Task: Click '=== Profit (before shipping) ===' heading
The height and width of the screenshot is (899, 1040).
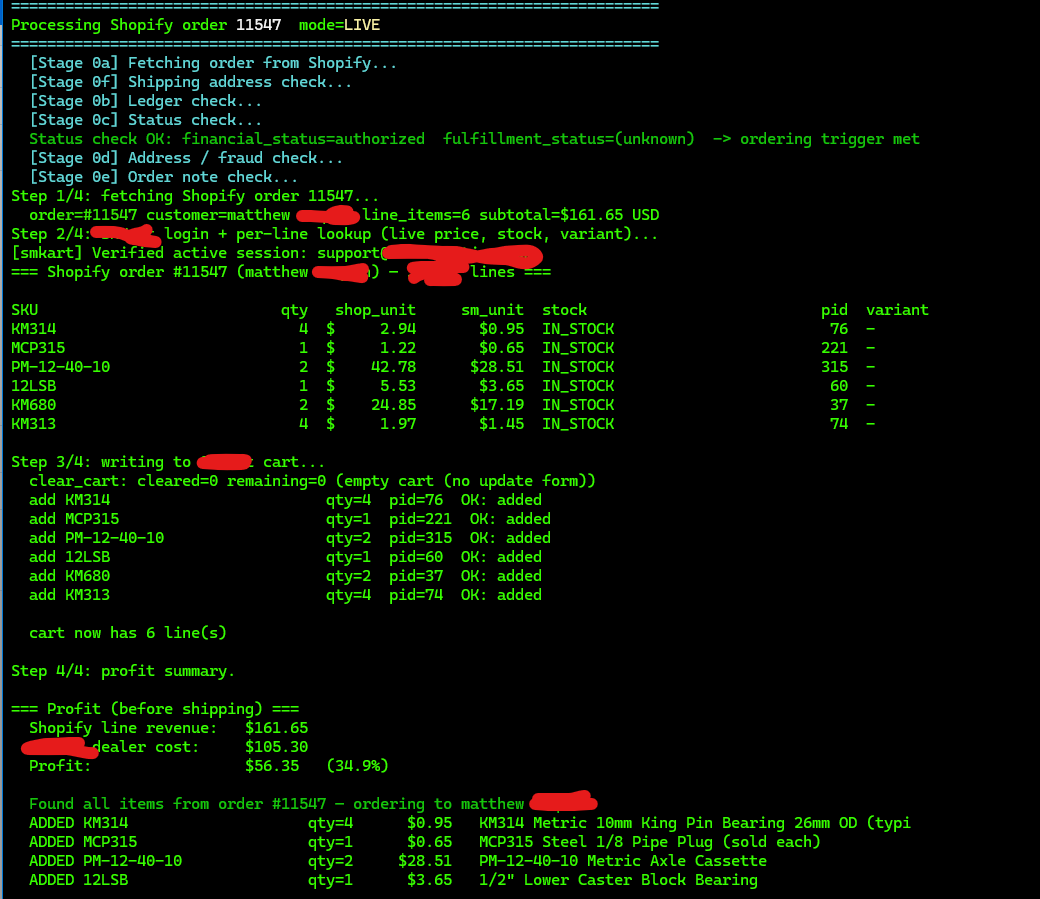Action: pyautogui.click(x=155, y=709)
